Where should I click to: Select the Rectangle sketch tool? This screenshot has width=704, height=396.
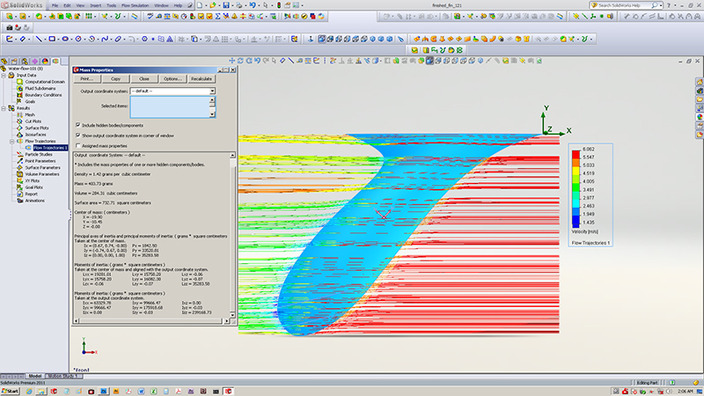[52, 39]
